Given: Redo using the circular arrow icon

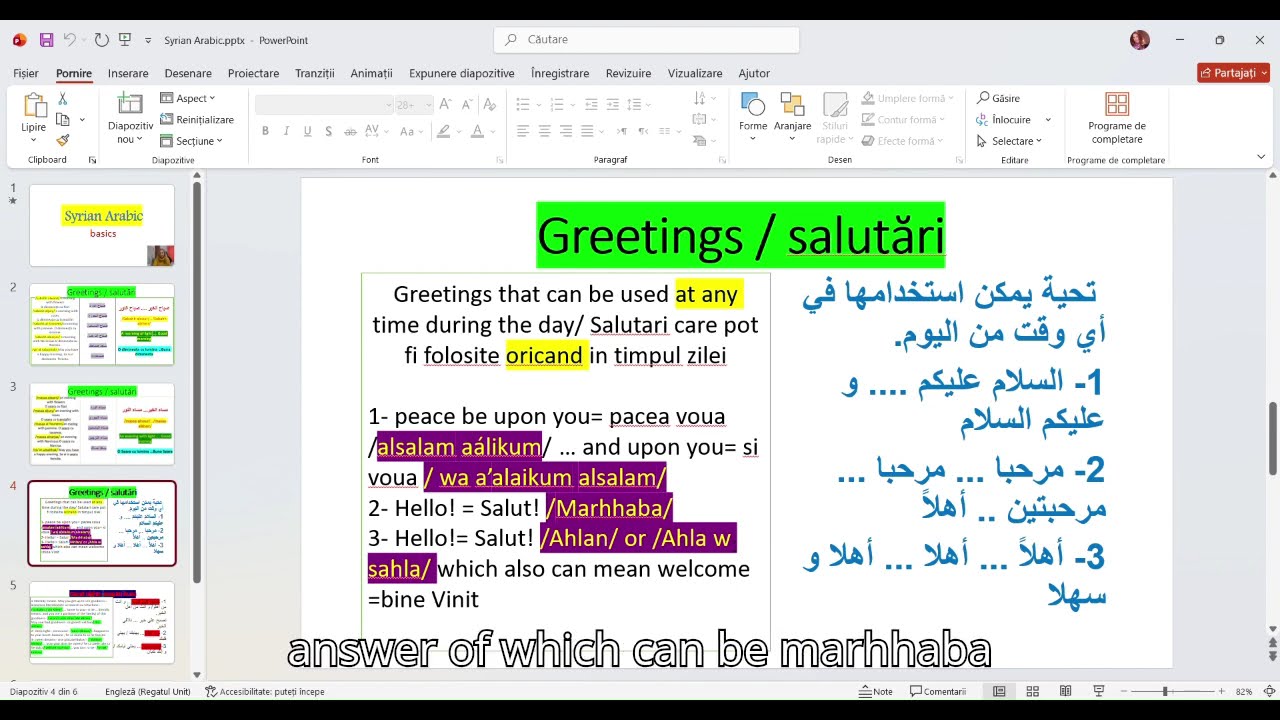Looking at the screenshot, I should tap(101, 40).
